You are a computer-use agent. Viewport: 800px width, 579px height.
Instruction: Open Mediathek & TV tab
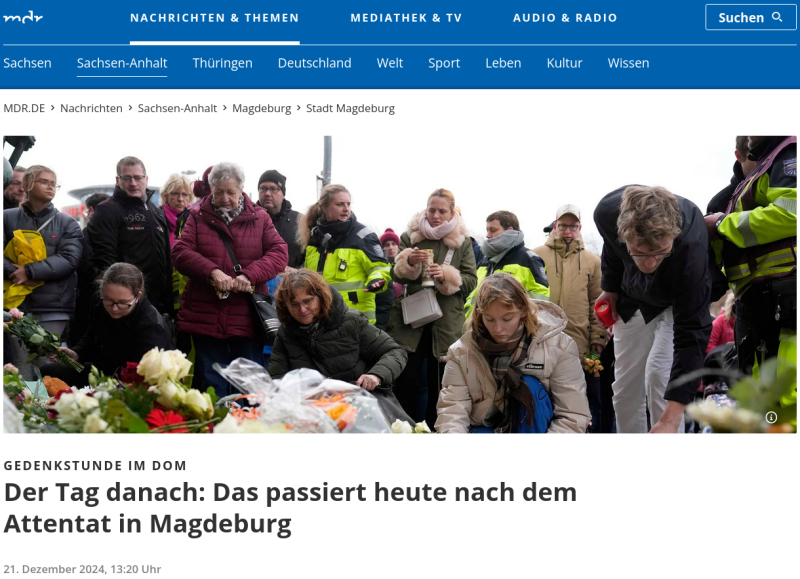click(x=406, y=18)
